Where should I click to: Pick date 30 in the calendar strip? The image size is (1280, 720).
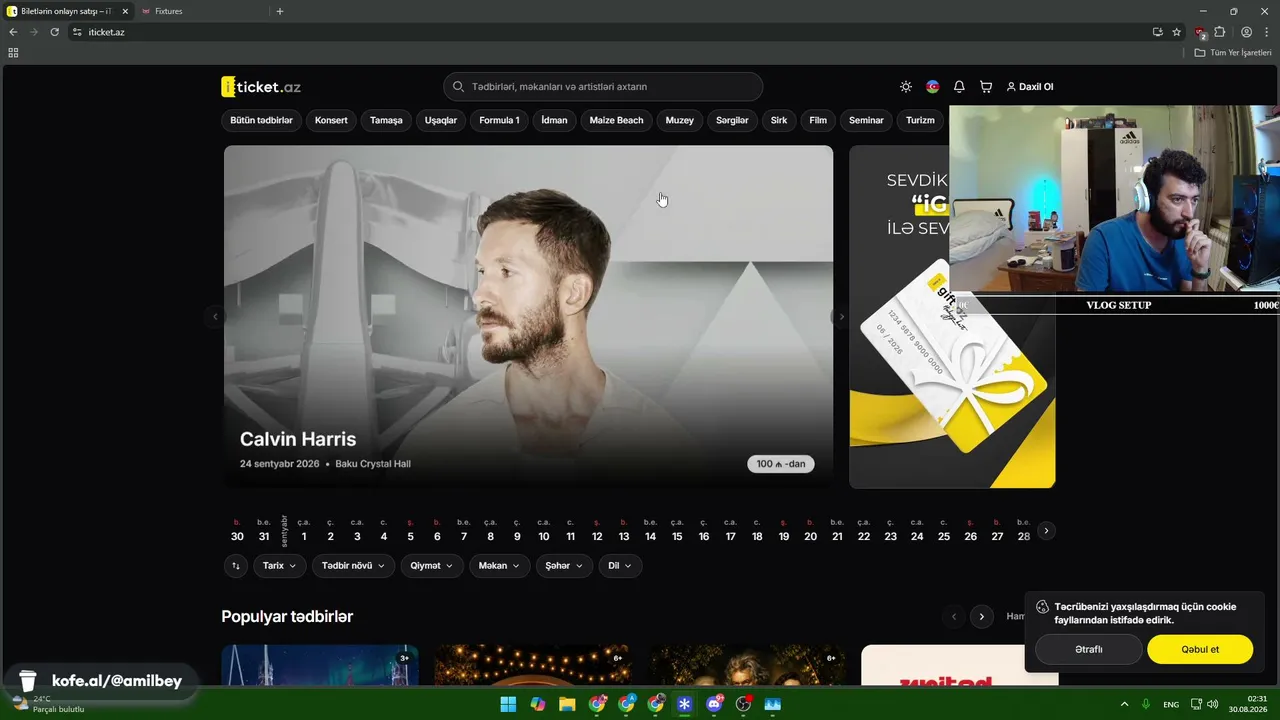pyautogui.click(x=237, y=531)
